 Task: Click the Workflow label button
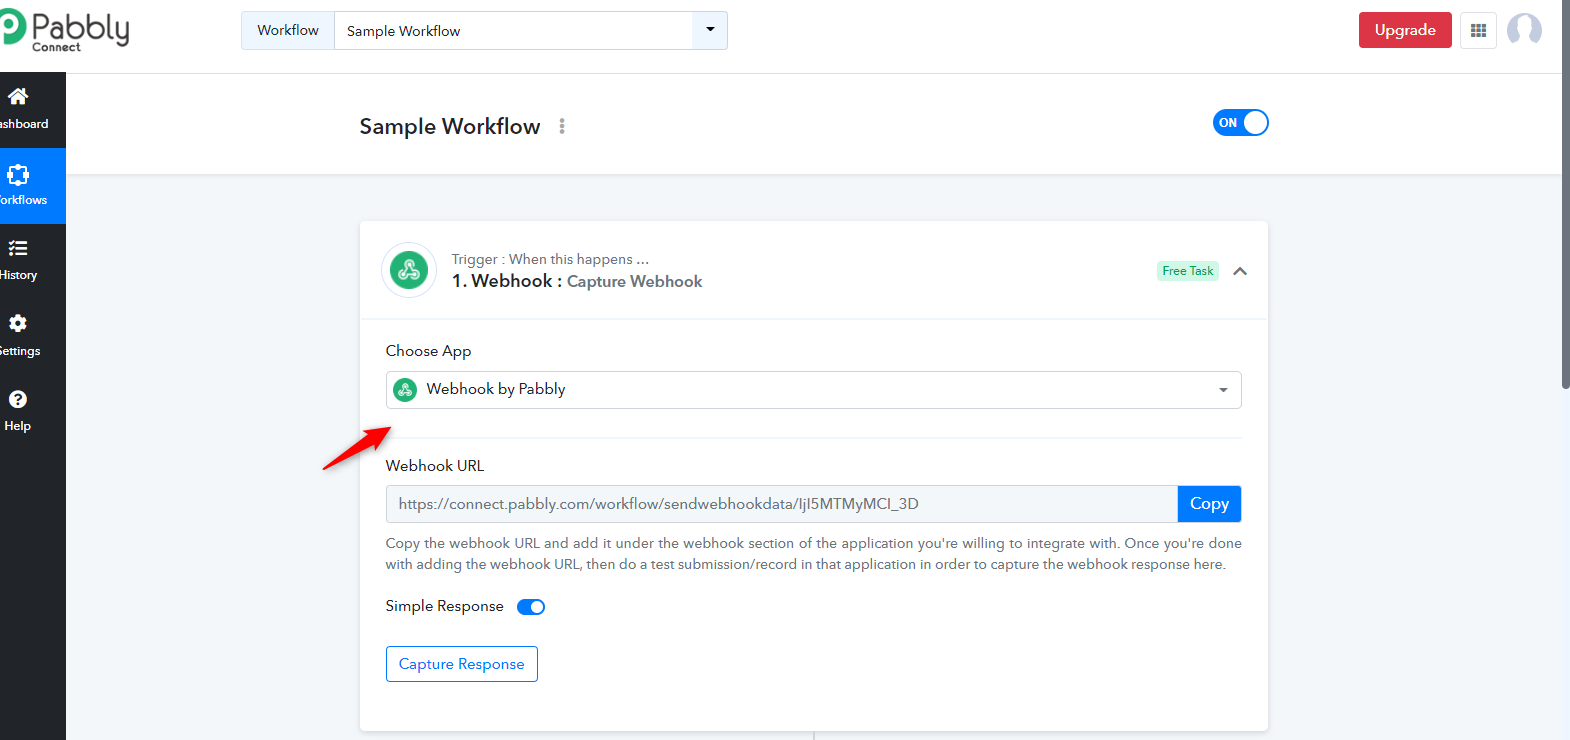pos(288,30)
